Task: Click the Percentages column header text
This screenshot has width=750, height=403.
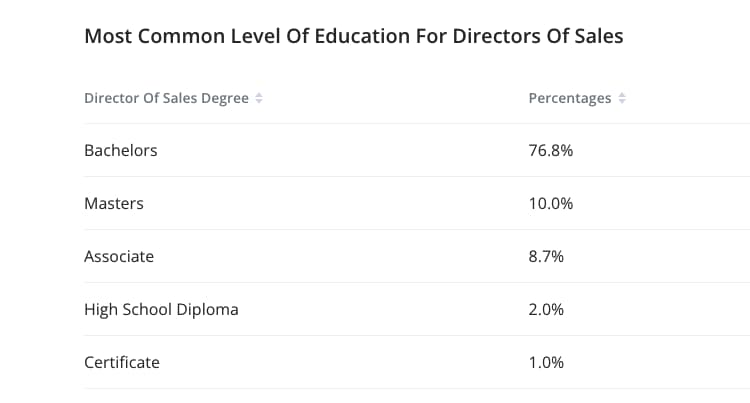Action: 569,98
